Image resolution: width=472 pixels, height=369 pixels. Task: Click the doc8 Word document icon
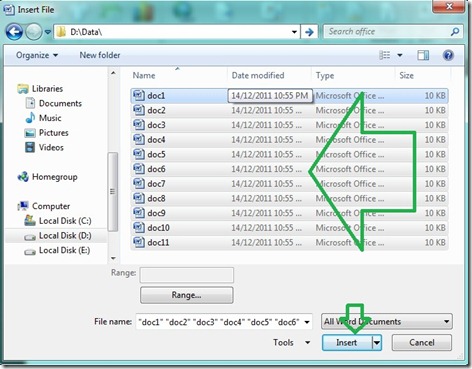139,198
